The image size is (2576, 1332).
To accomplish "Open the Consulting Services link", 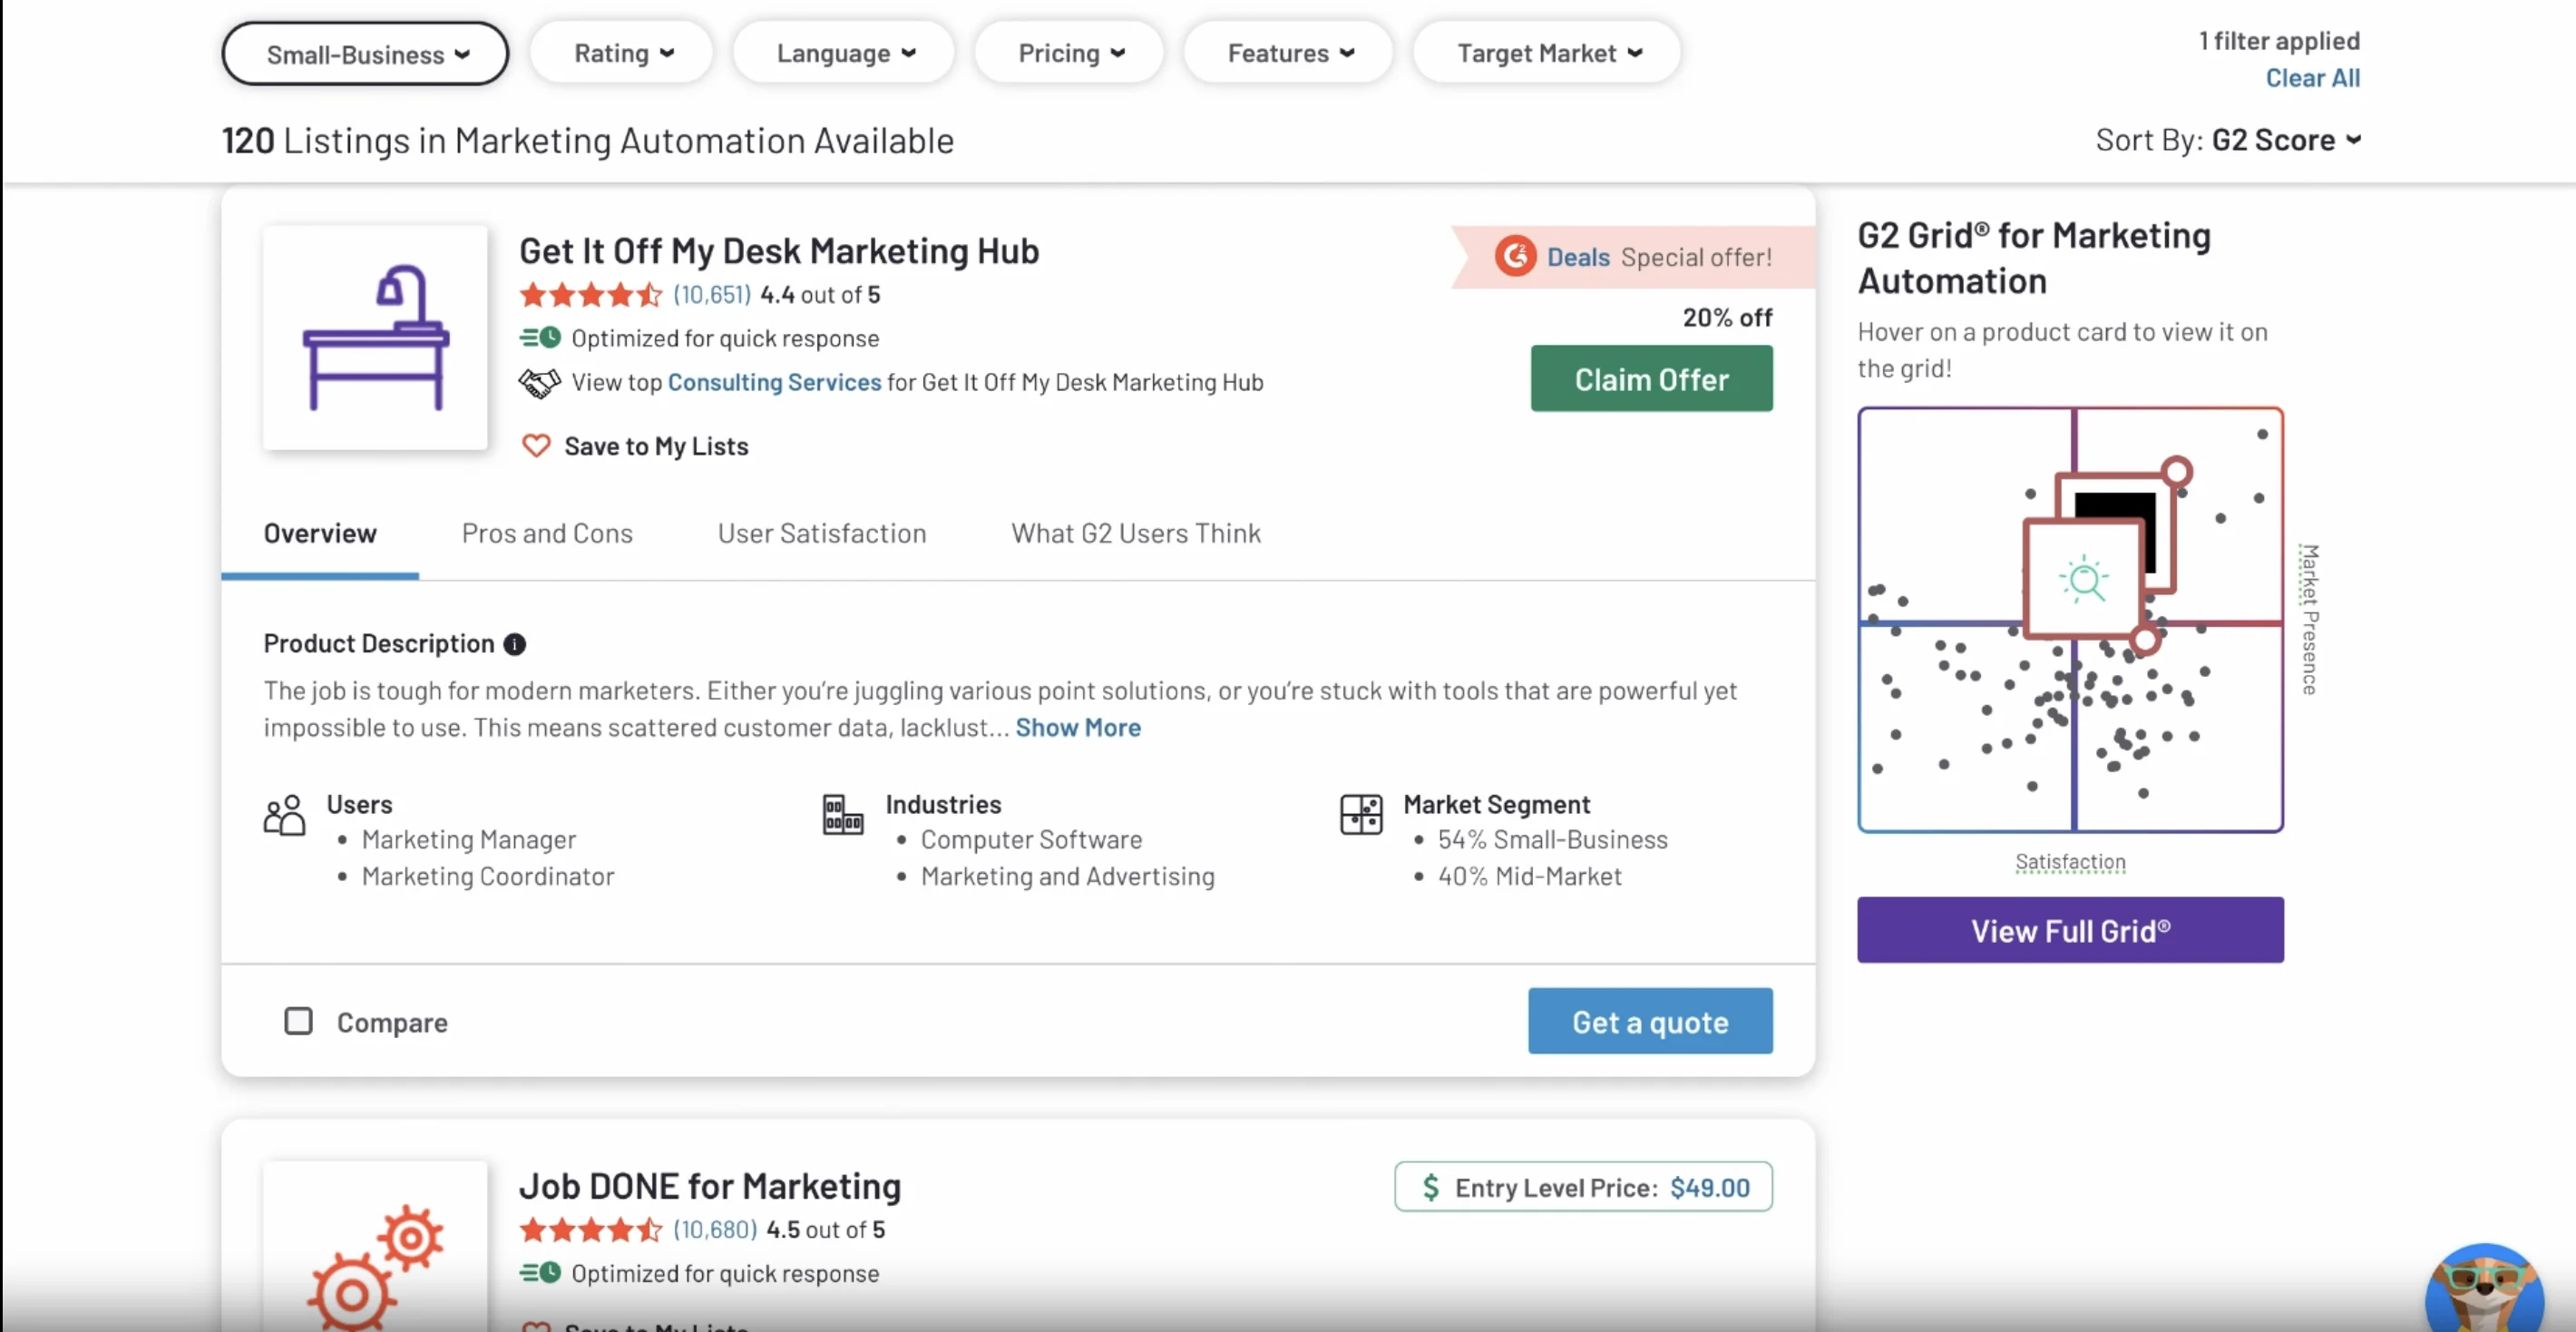I will pos(774,382).
